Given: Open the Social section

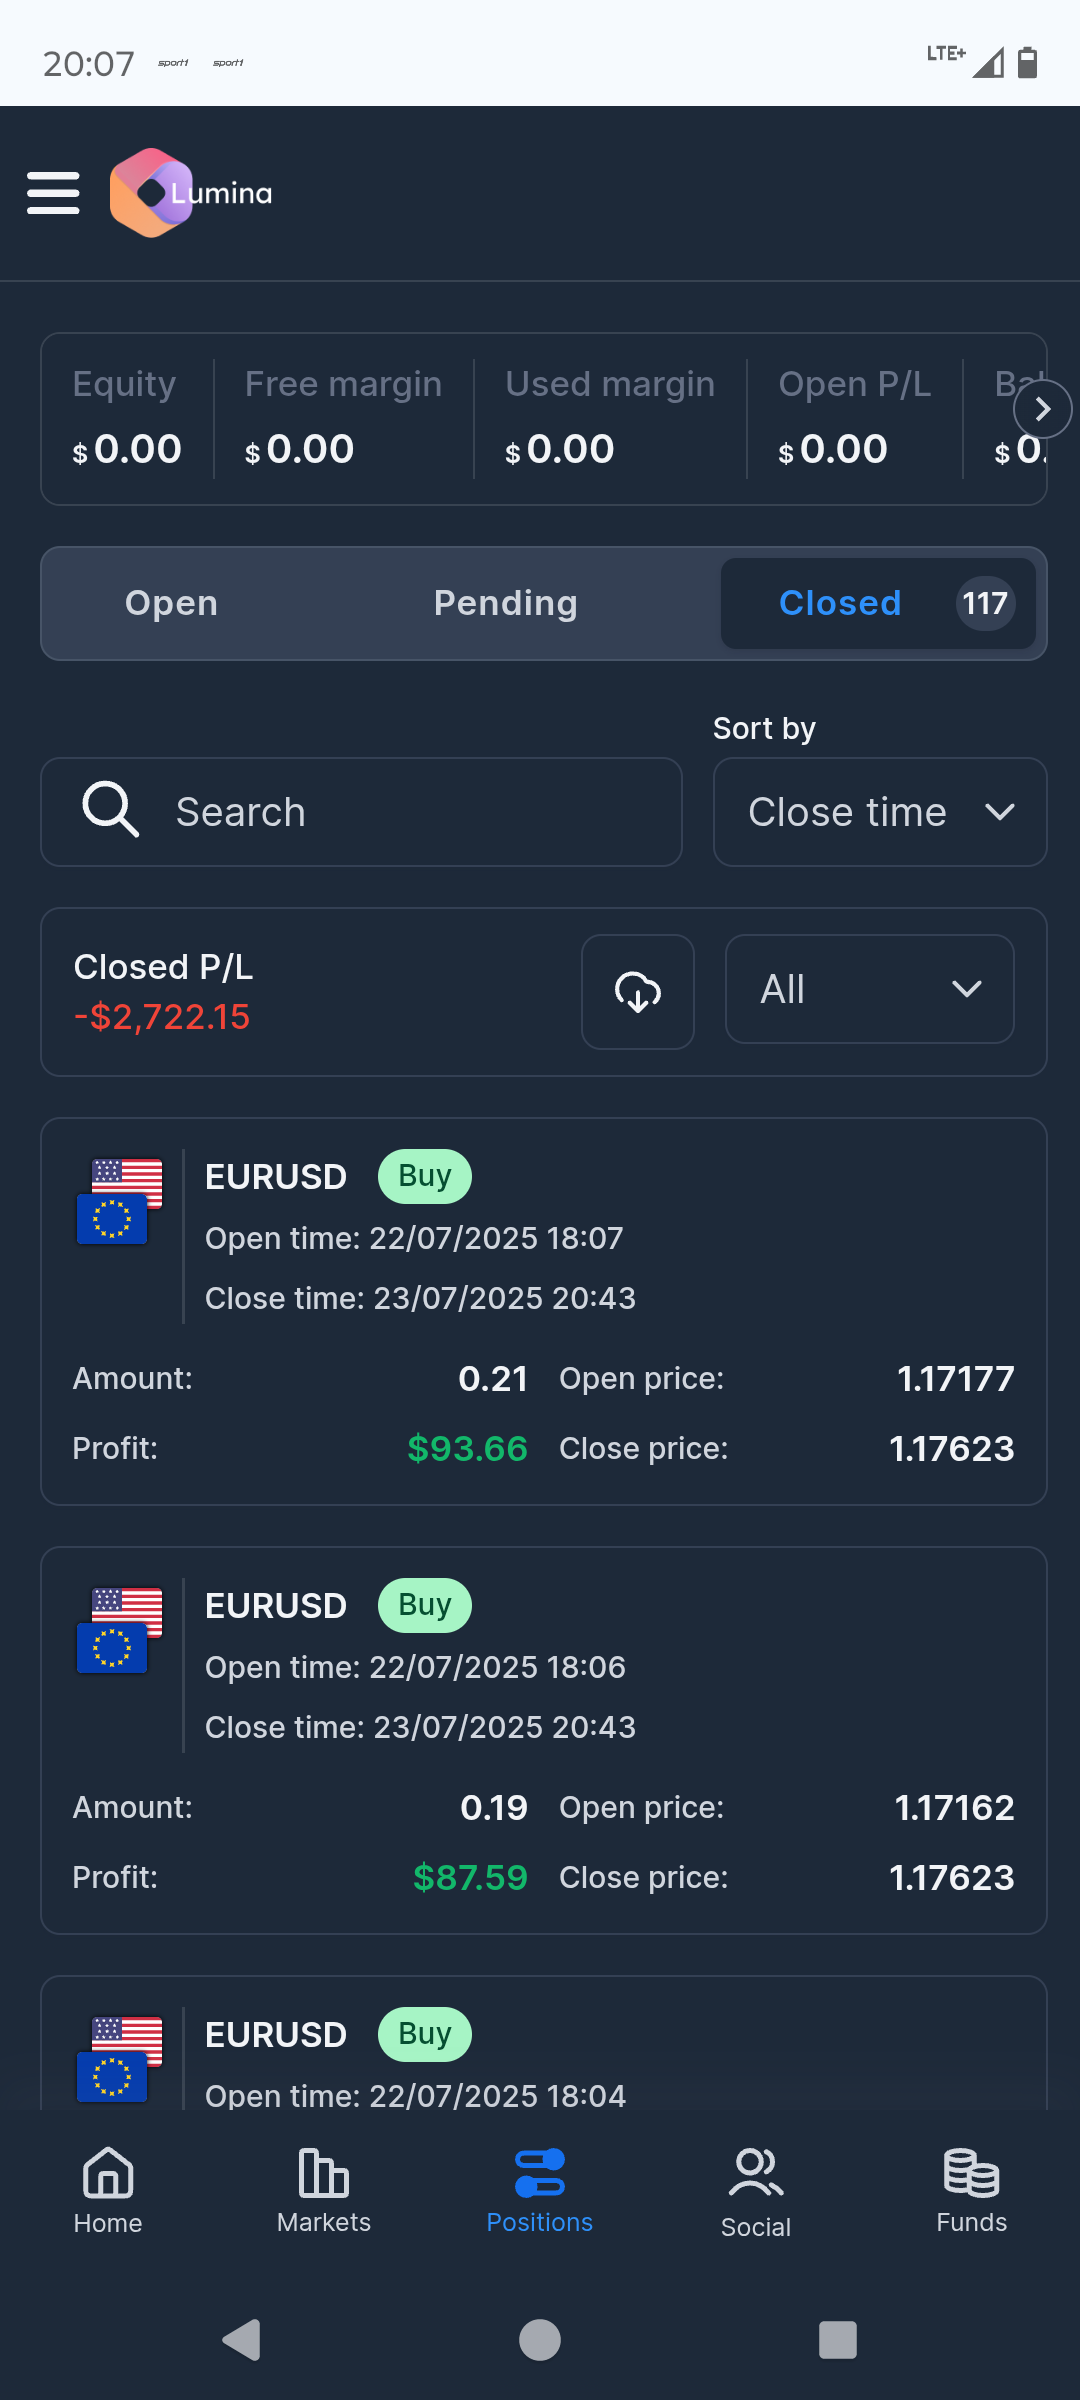Looking at the screenshot, I should pyautogui.click(x=756, y=2190).
